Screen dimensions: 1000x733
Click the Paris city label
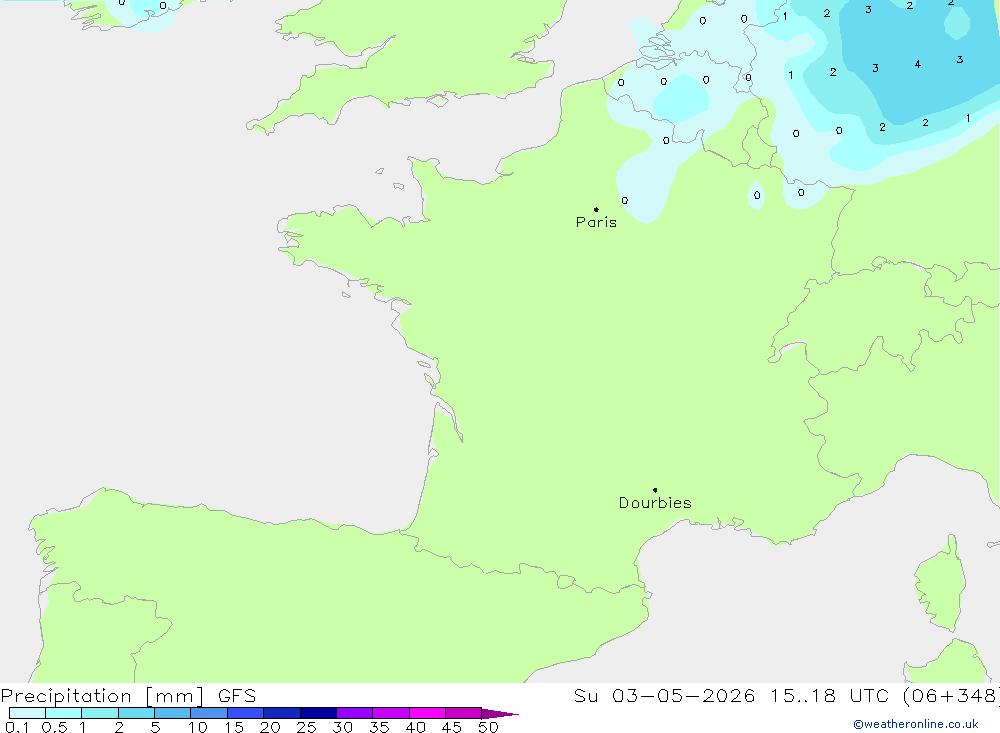pos(596,222)
